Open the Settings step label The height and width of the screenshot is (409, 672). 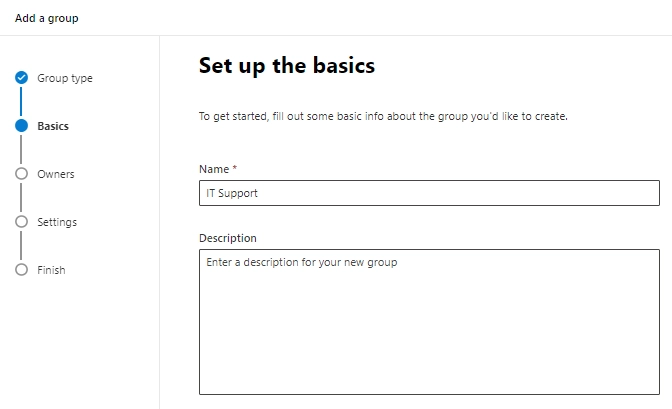pyautogui.click(x=57, y=223)
